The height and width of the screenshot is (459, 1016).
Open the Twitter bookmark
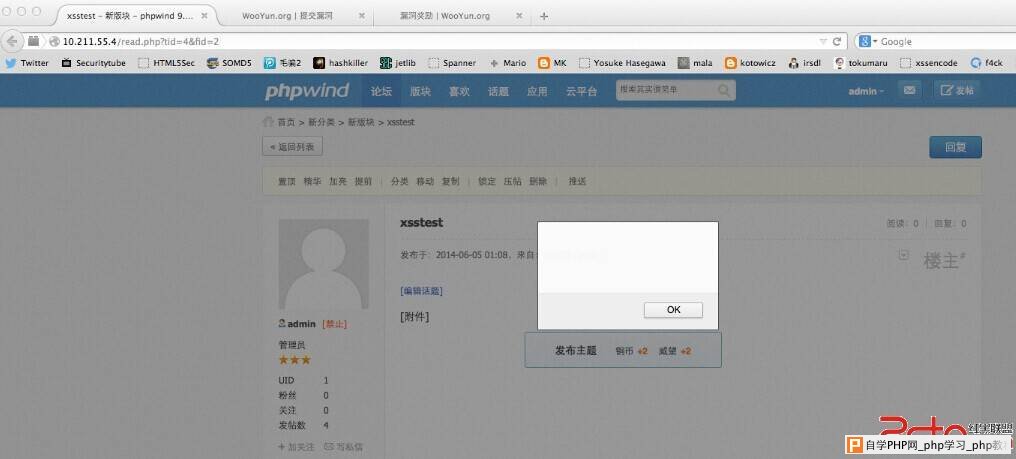pyautogui.click(x=27, y=63)
